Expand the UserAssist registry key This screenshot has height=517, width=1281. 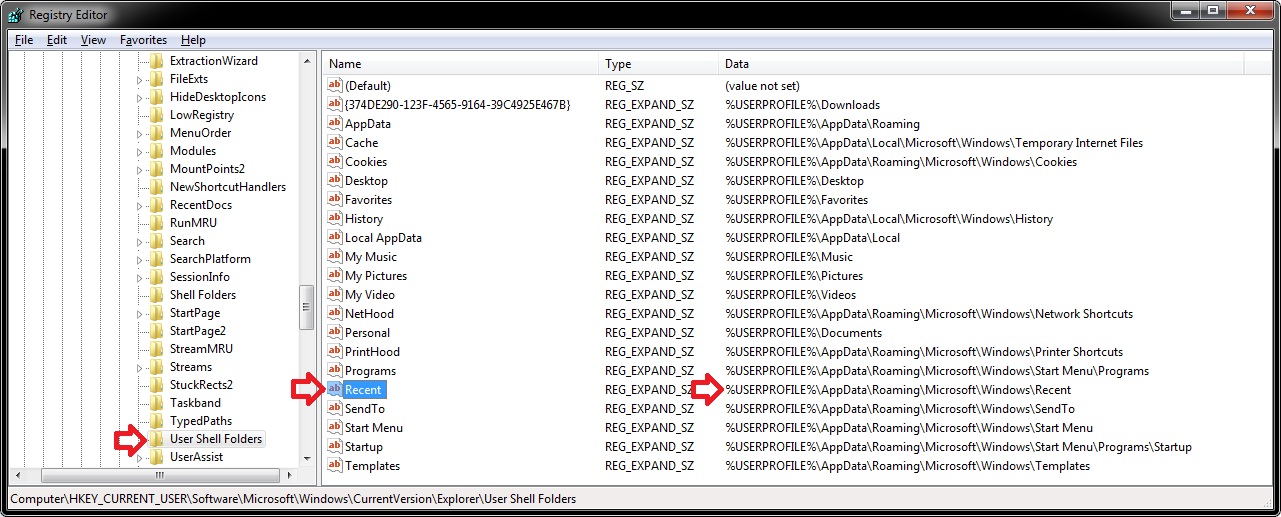pos(140,457)
